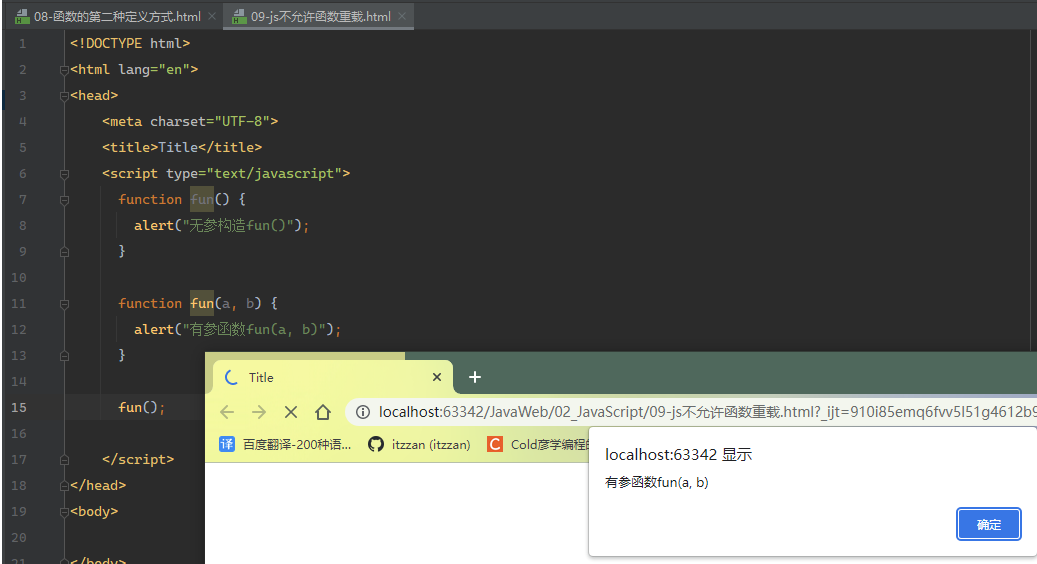Go to browser home page
Image resolution: width=1037 pixels, height=564 pixels.
(x=323, y=413)
